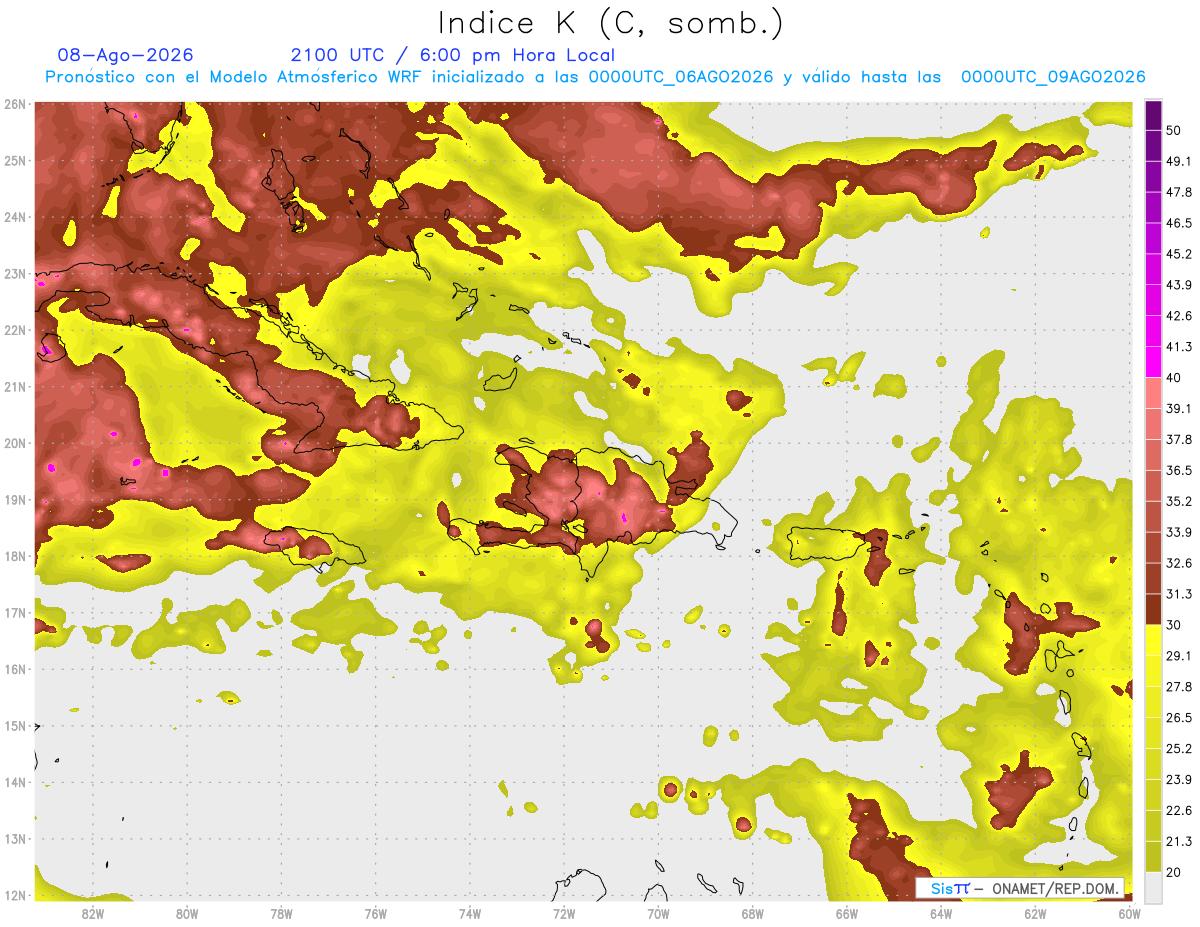Image resolution: width=1200 pixels, height=927 pixels.
Task: Click the '49.1' colorbar label
Action: (1179, 161)
